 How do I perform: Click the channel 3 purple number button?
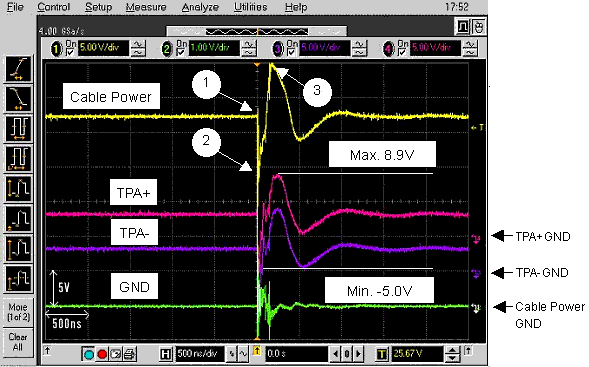(x=278, y=49)
